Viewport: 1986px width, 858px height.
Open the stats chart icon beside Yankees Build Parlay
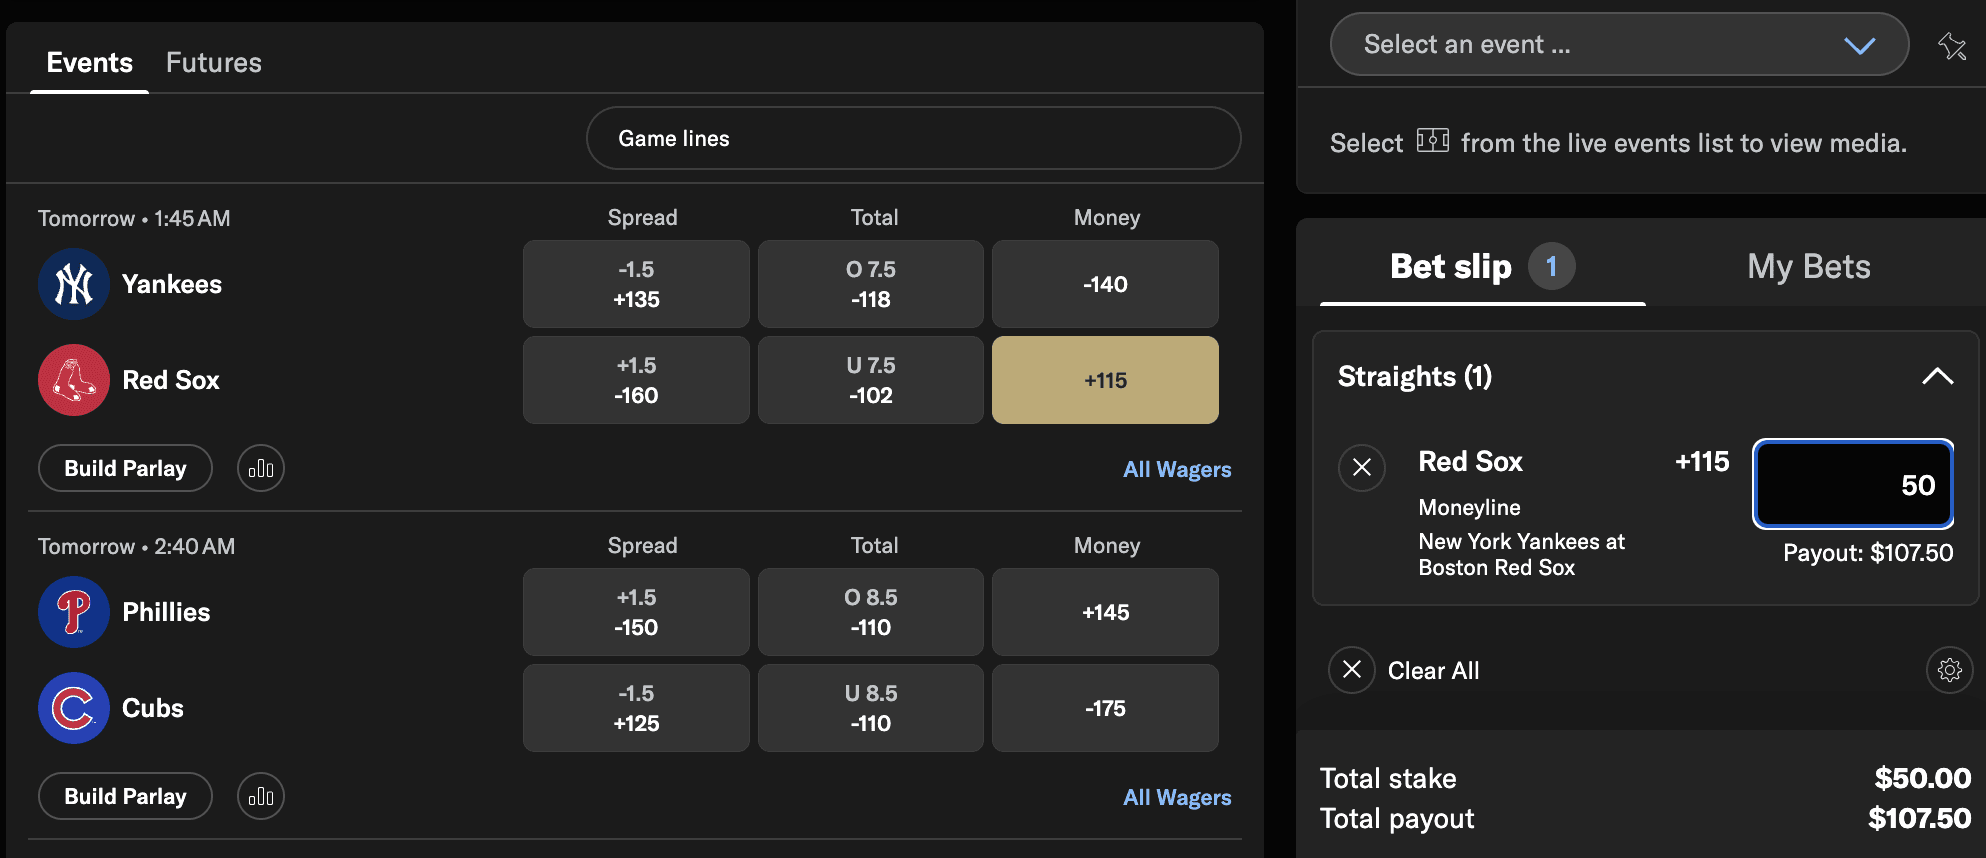(260, 468)
